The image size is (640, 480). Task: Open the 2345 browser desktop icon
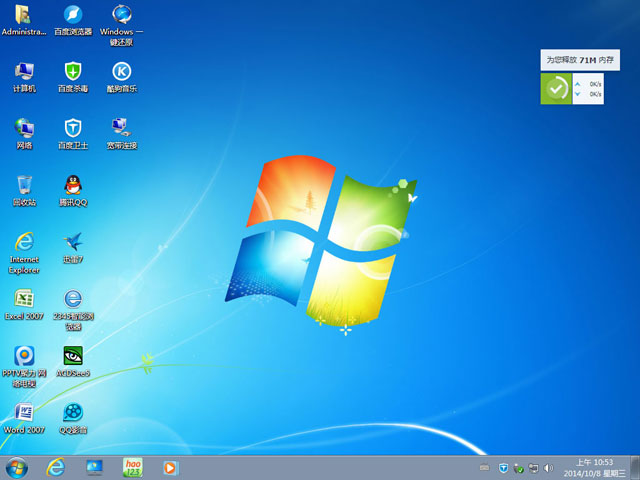click(73, 309)
